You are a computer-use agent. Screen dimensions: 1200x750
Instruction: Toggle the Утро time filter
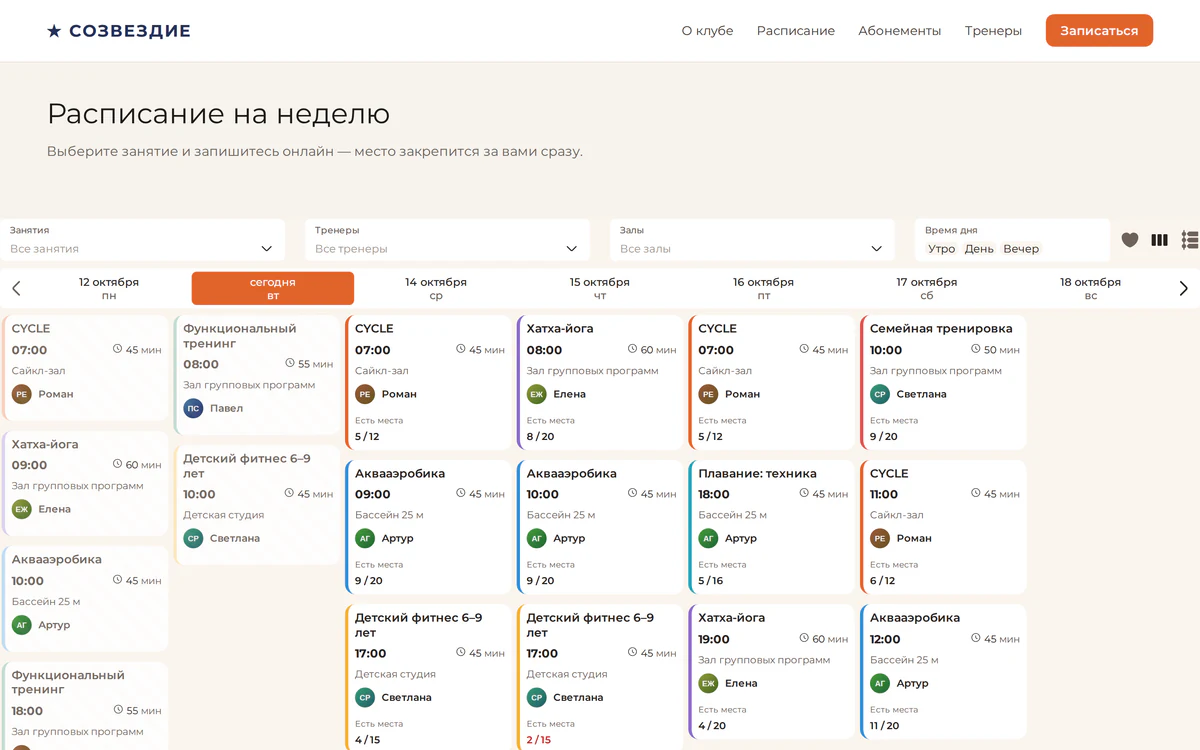[x=941, y=249]
